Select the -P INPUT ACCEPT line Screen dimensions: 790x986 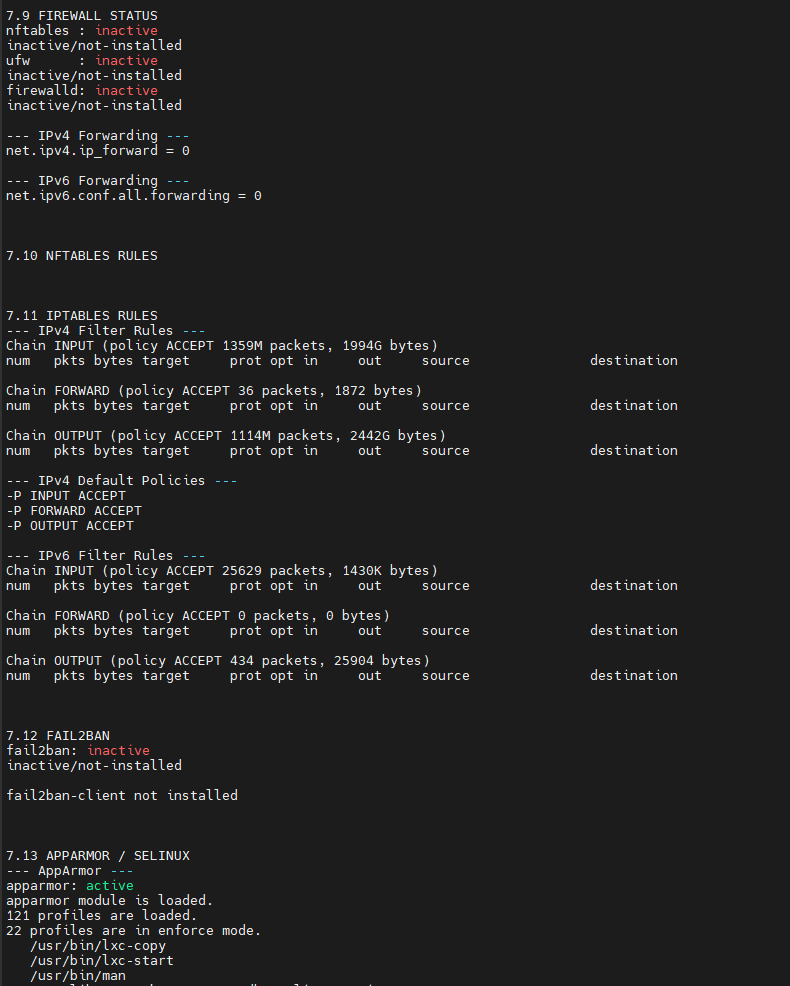click(66, 496)
